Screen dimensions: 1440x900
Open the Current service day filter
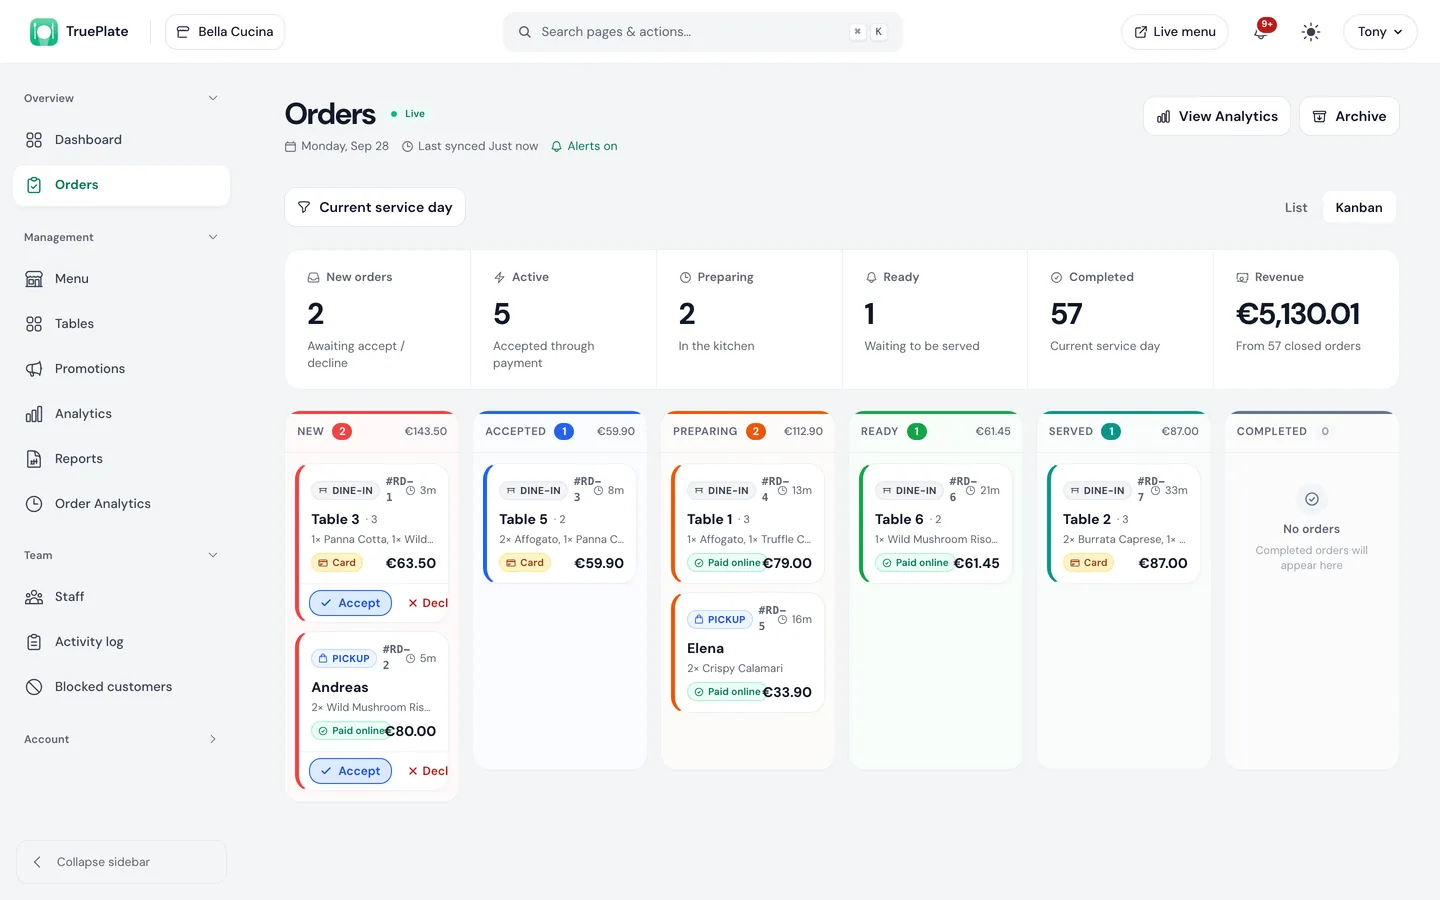(375, 207)
